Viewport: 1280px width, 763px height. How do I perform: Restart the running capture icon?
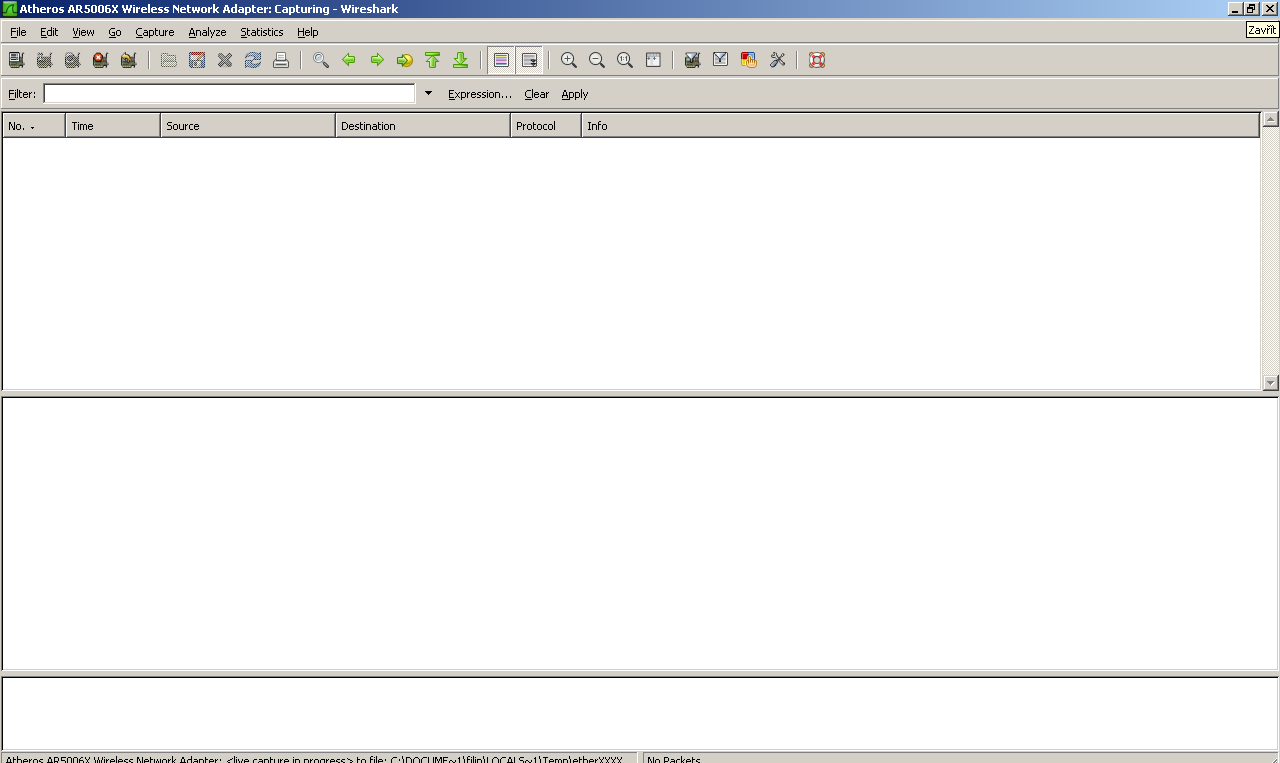coord(128,60)
